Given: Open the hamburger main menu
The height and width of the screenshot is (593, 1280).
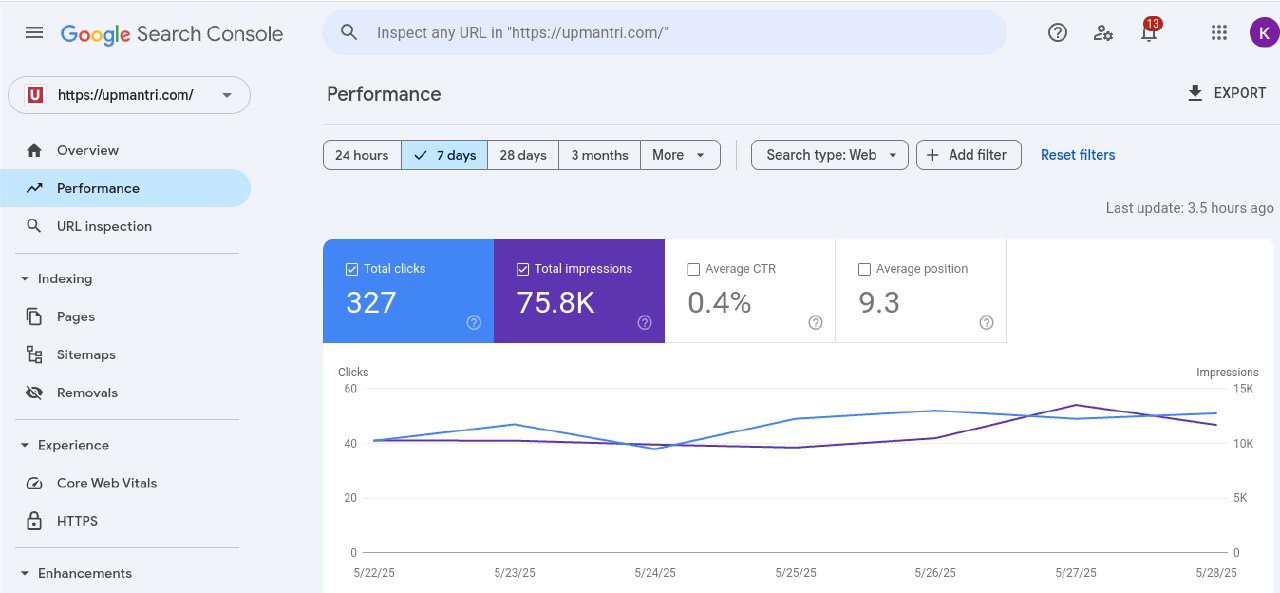Looking at the screenshot, I should tap(34, 33).
